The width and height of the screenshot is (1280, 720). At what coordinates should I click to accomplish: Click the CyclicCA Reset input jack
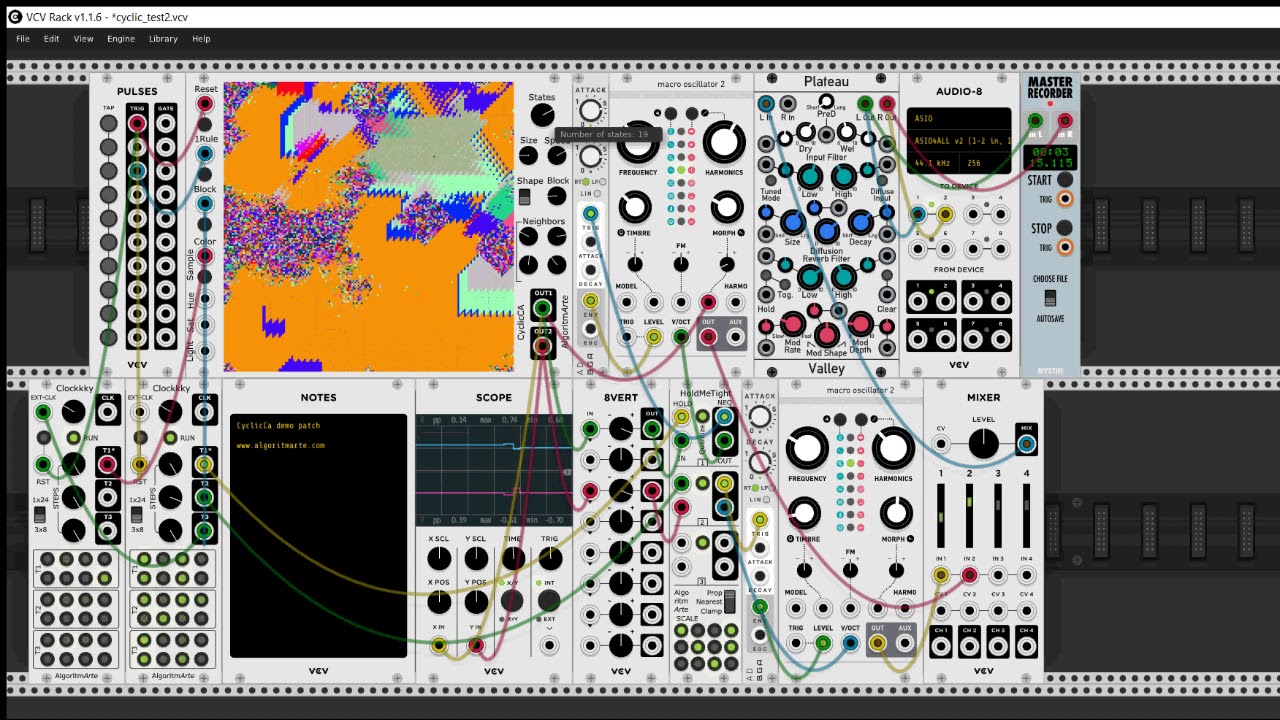coord(205,104)
